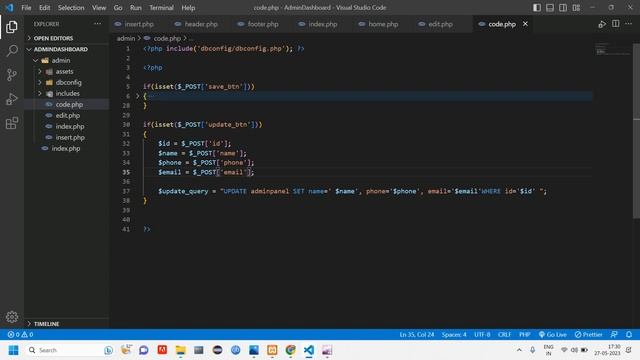Screen dimensions: 640x360
Task: Click the Explorer more actions ellipsis
Action: 98,24
